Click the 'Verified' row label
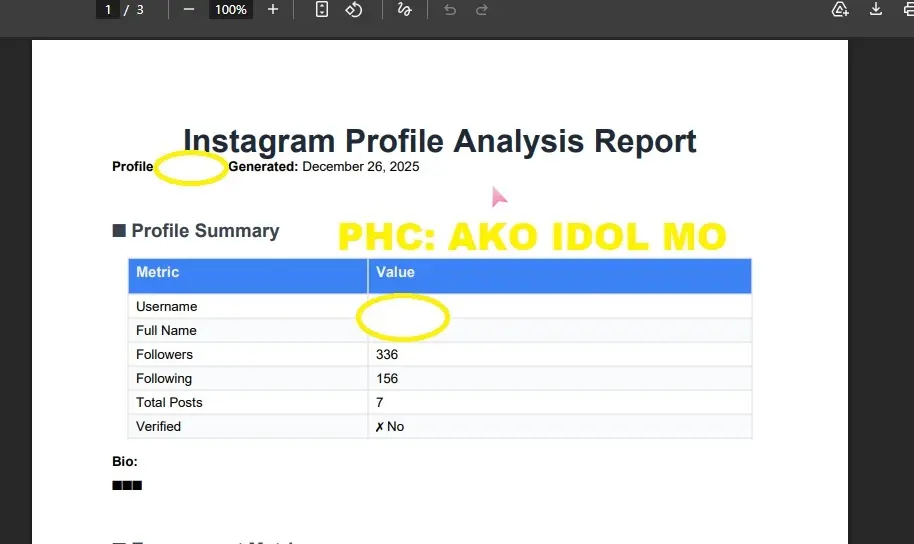The width and height of the screenshot is (914, 544). 159,426
